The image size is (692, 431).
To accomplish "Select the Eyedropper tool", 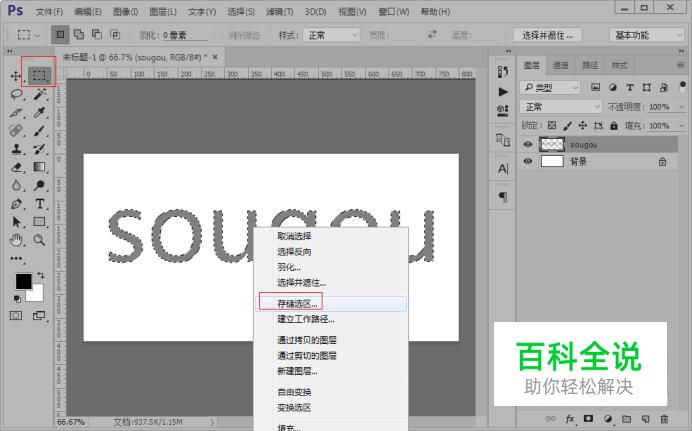I will [x=40, y=112].
